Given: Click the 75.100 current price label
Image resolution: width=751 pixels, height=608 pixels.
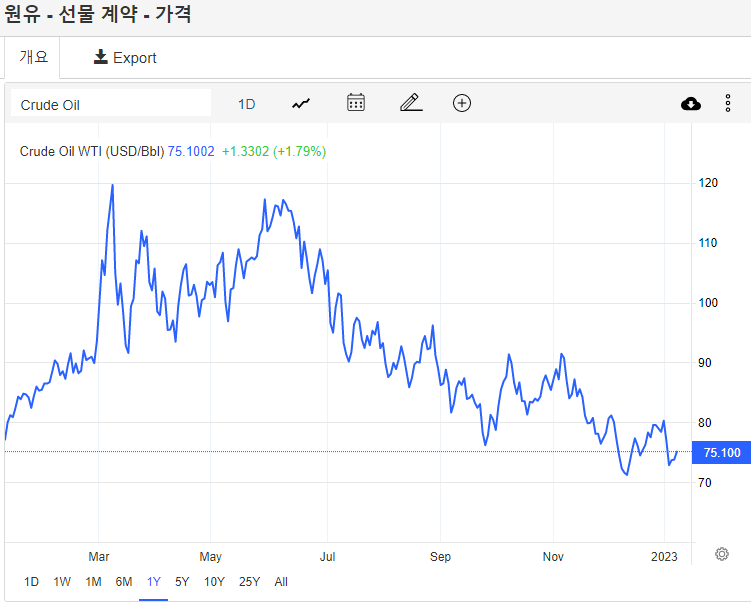Looking at the screenshot, I should tap(721, 452).
